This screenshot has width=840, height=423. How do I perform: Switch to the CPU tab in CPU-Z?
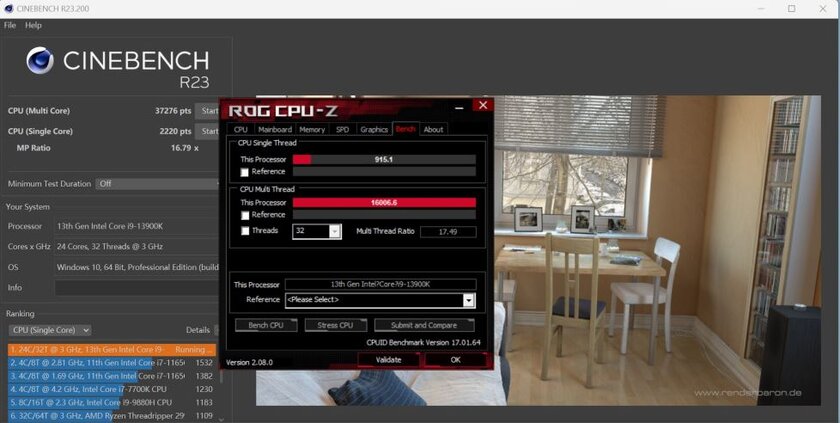241,130
